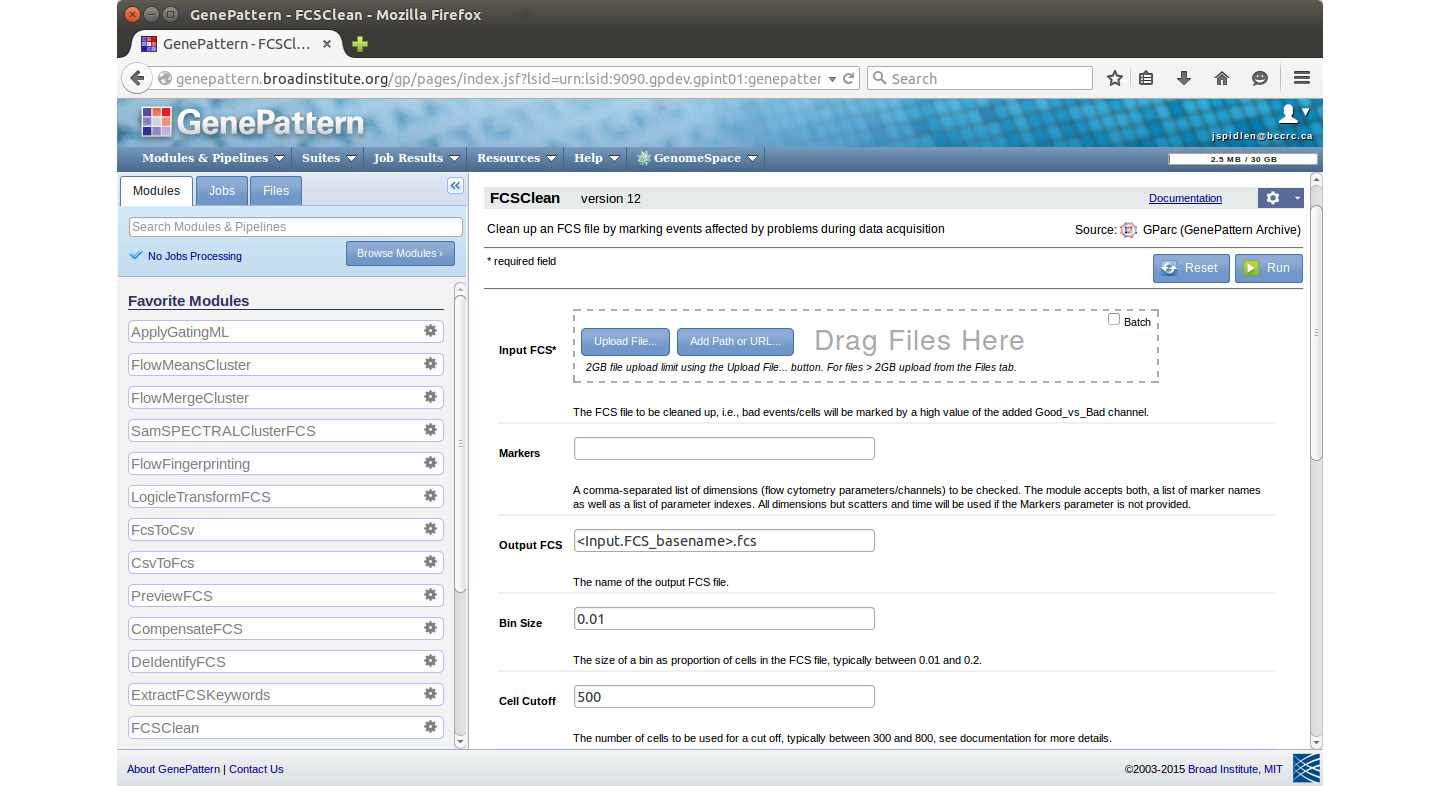Viewport: 1440px width, 786px height.
Task: Open gear menu for LogicleTransformFCS module
Action: click(430, 496)
